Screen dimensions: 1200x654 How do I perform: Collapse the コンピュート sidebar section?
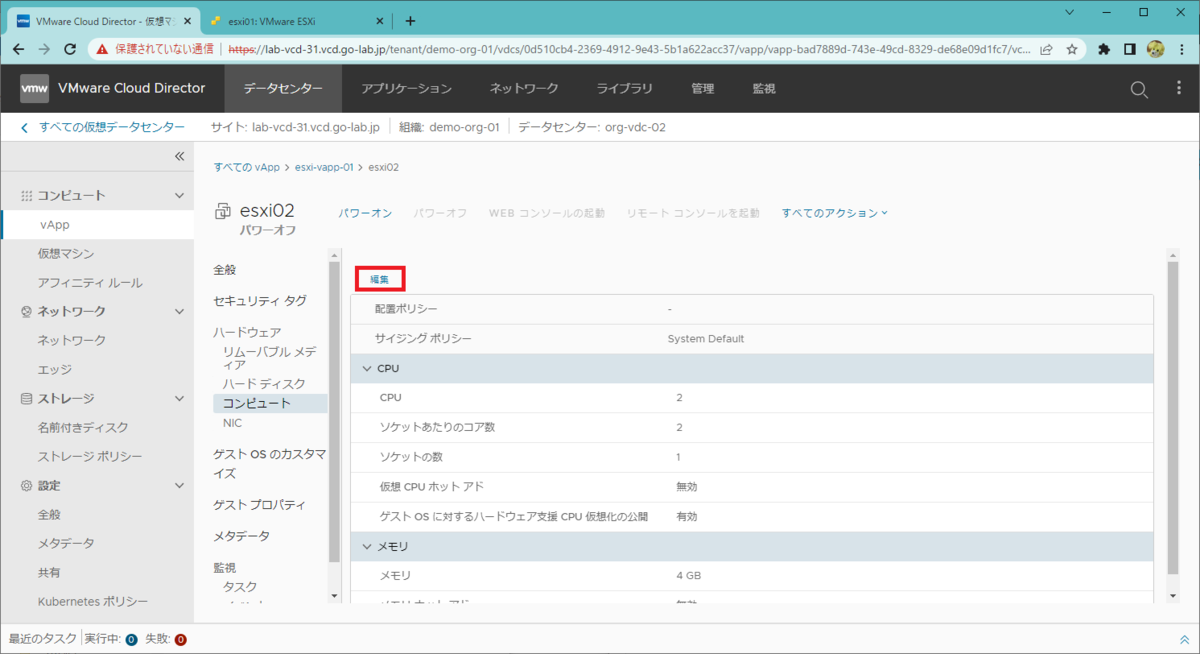pos(180,196)
